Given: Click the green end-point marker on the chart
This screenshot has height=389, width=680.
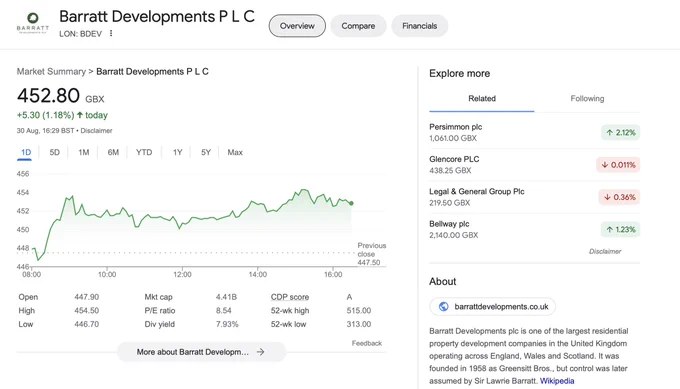Looking at the screenshot, I should point(351,203).
